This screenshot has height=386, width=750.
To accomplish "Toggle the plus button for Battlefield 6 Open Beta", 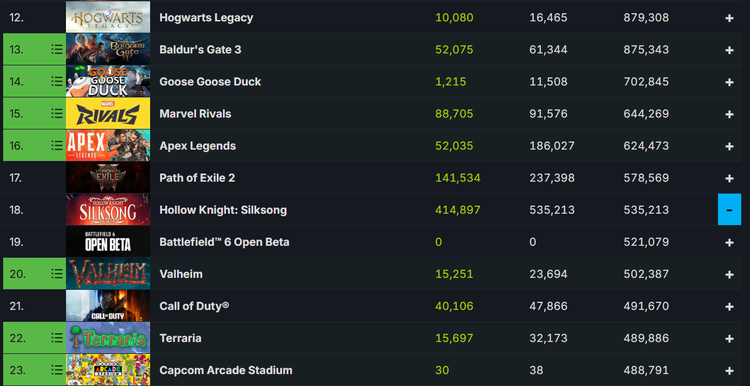I will 729,242.
